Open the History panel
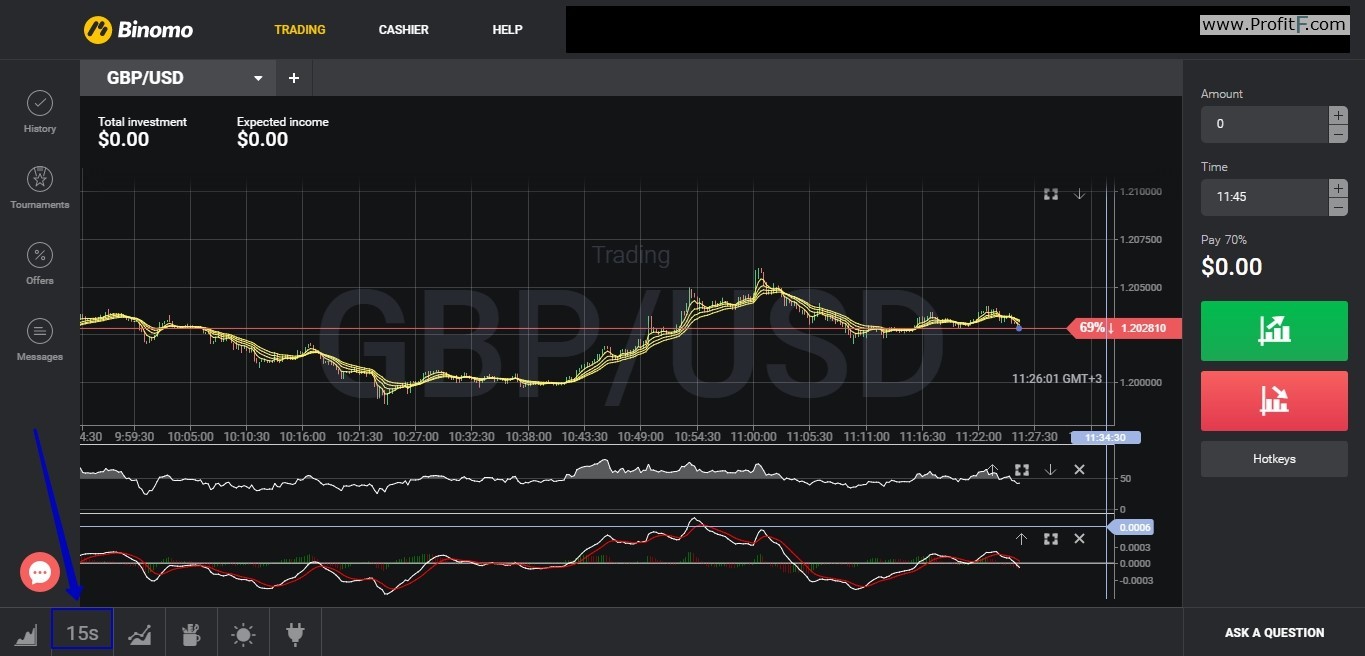The width and height of the screenshot is (1365, 656). click(40, 112)
